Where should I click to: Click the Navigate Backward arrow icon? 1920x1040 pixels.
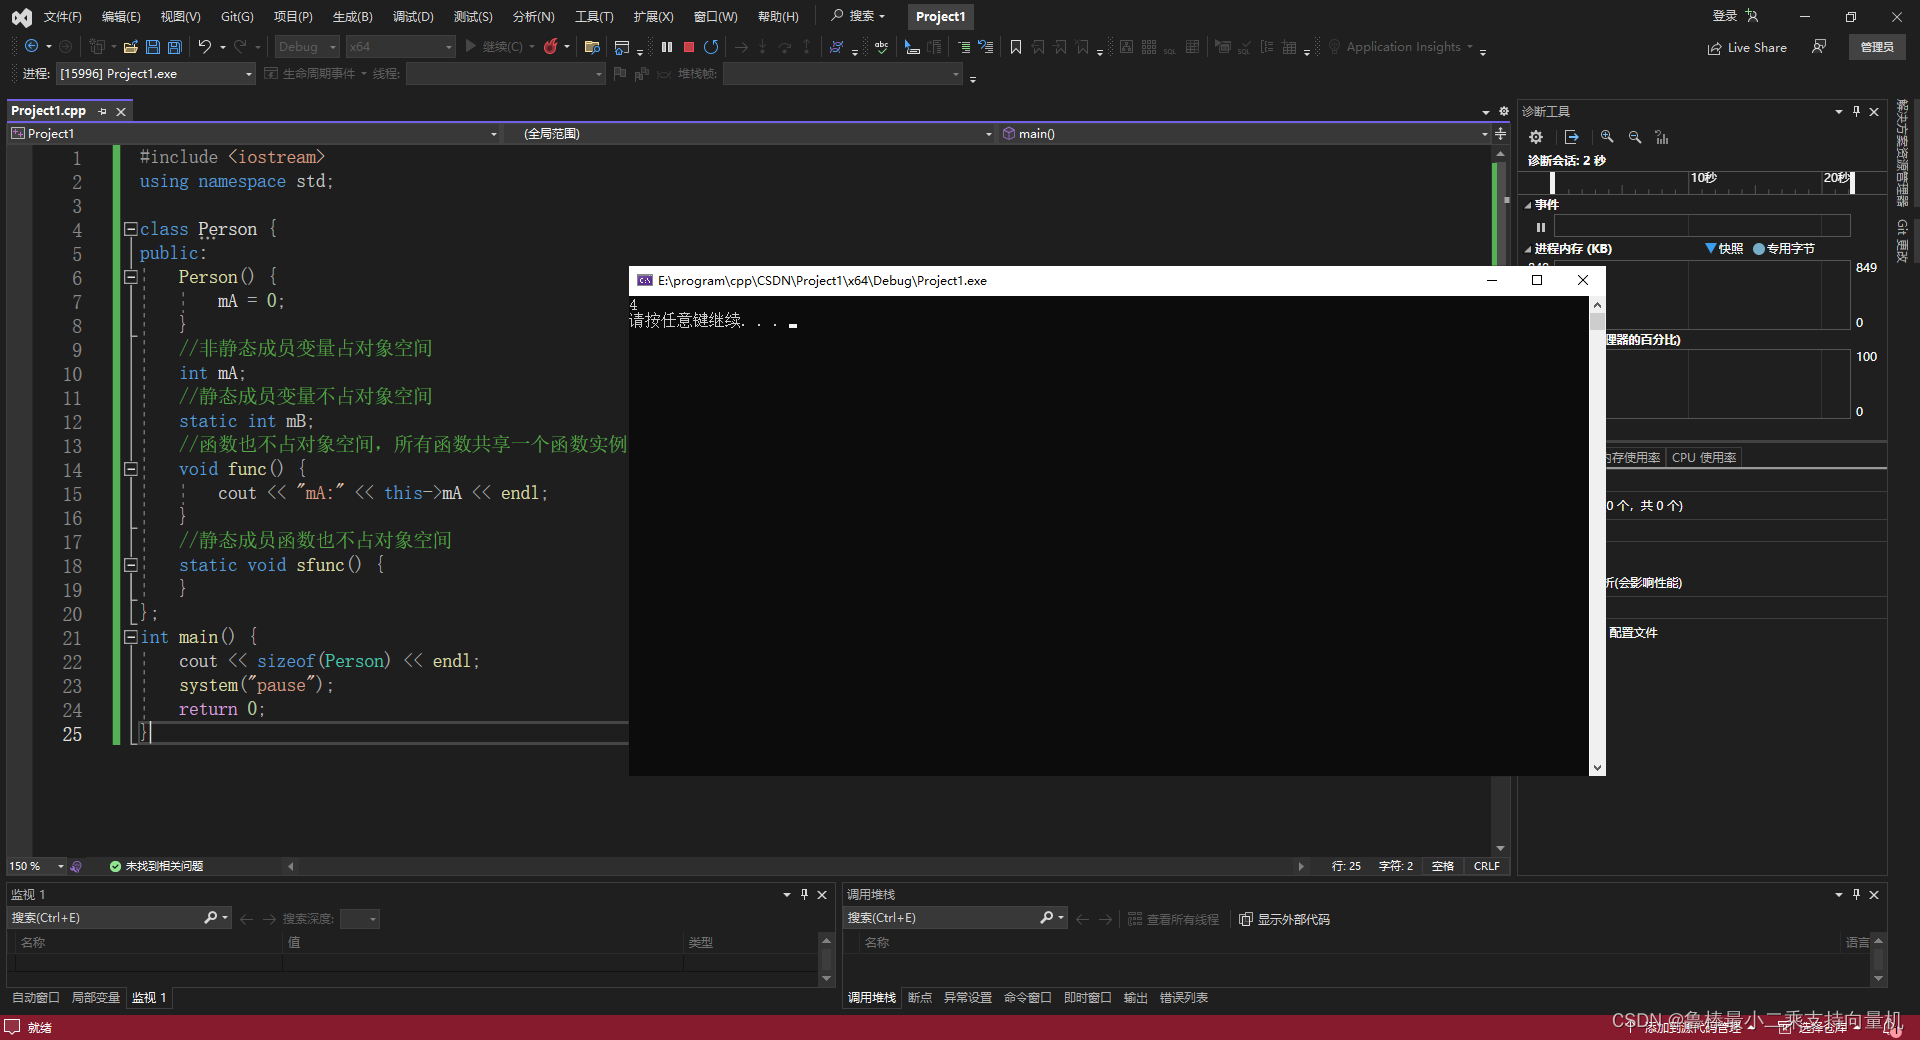coord(32,46)
